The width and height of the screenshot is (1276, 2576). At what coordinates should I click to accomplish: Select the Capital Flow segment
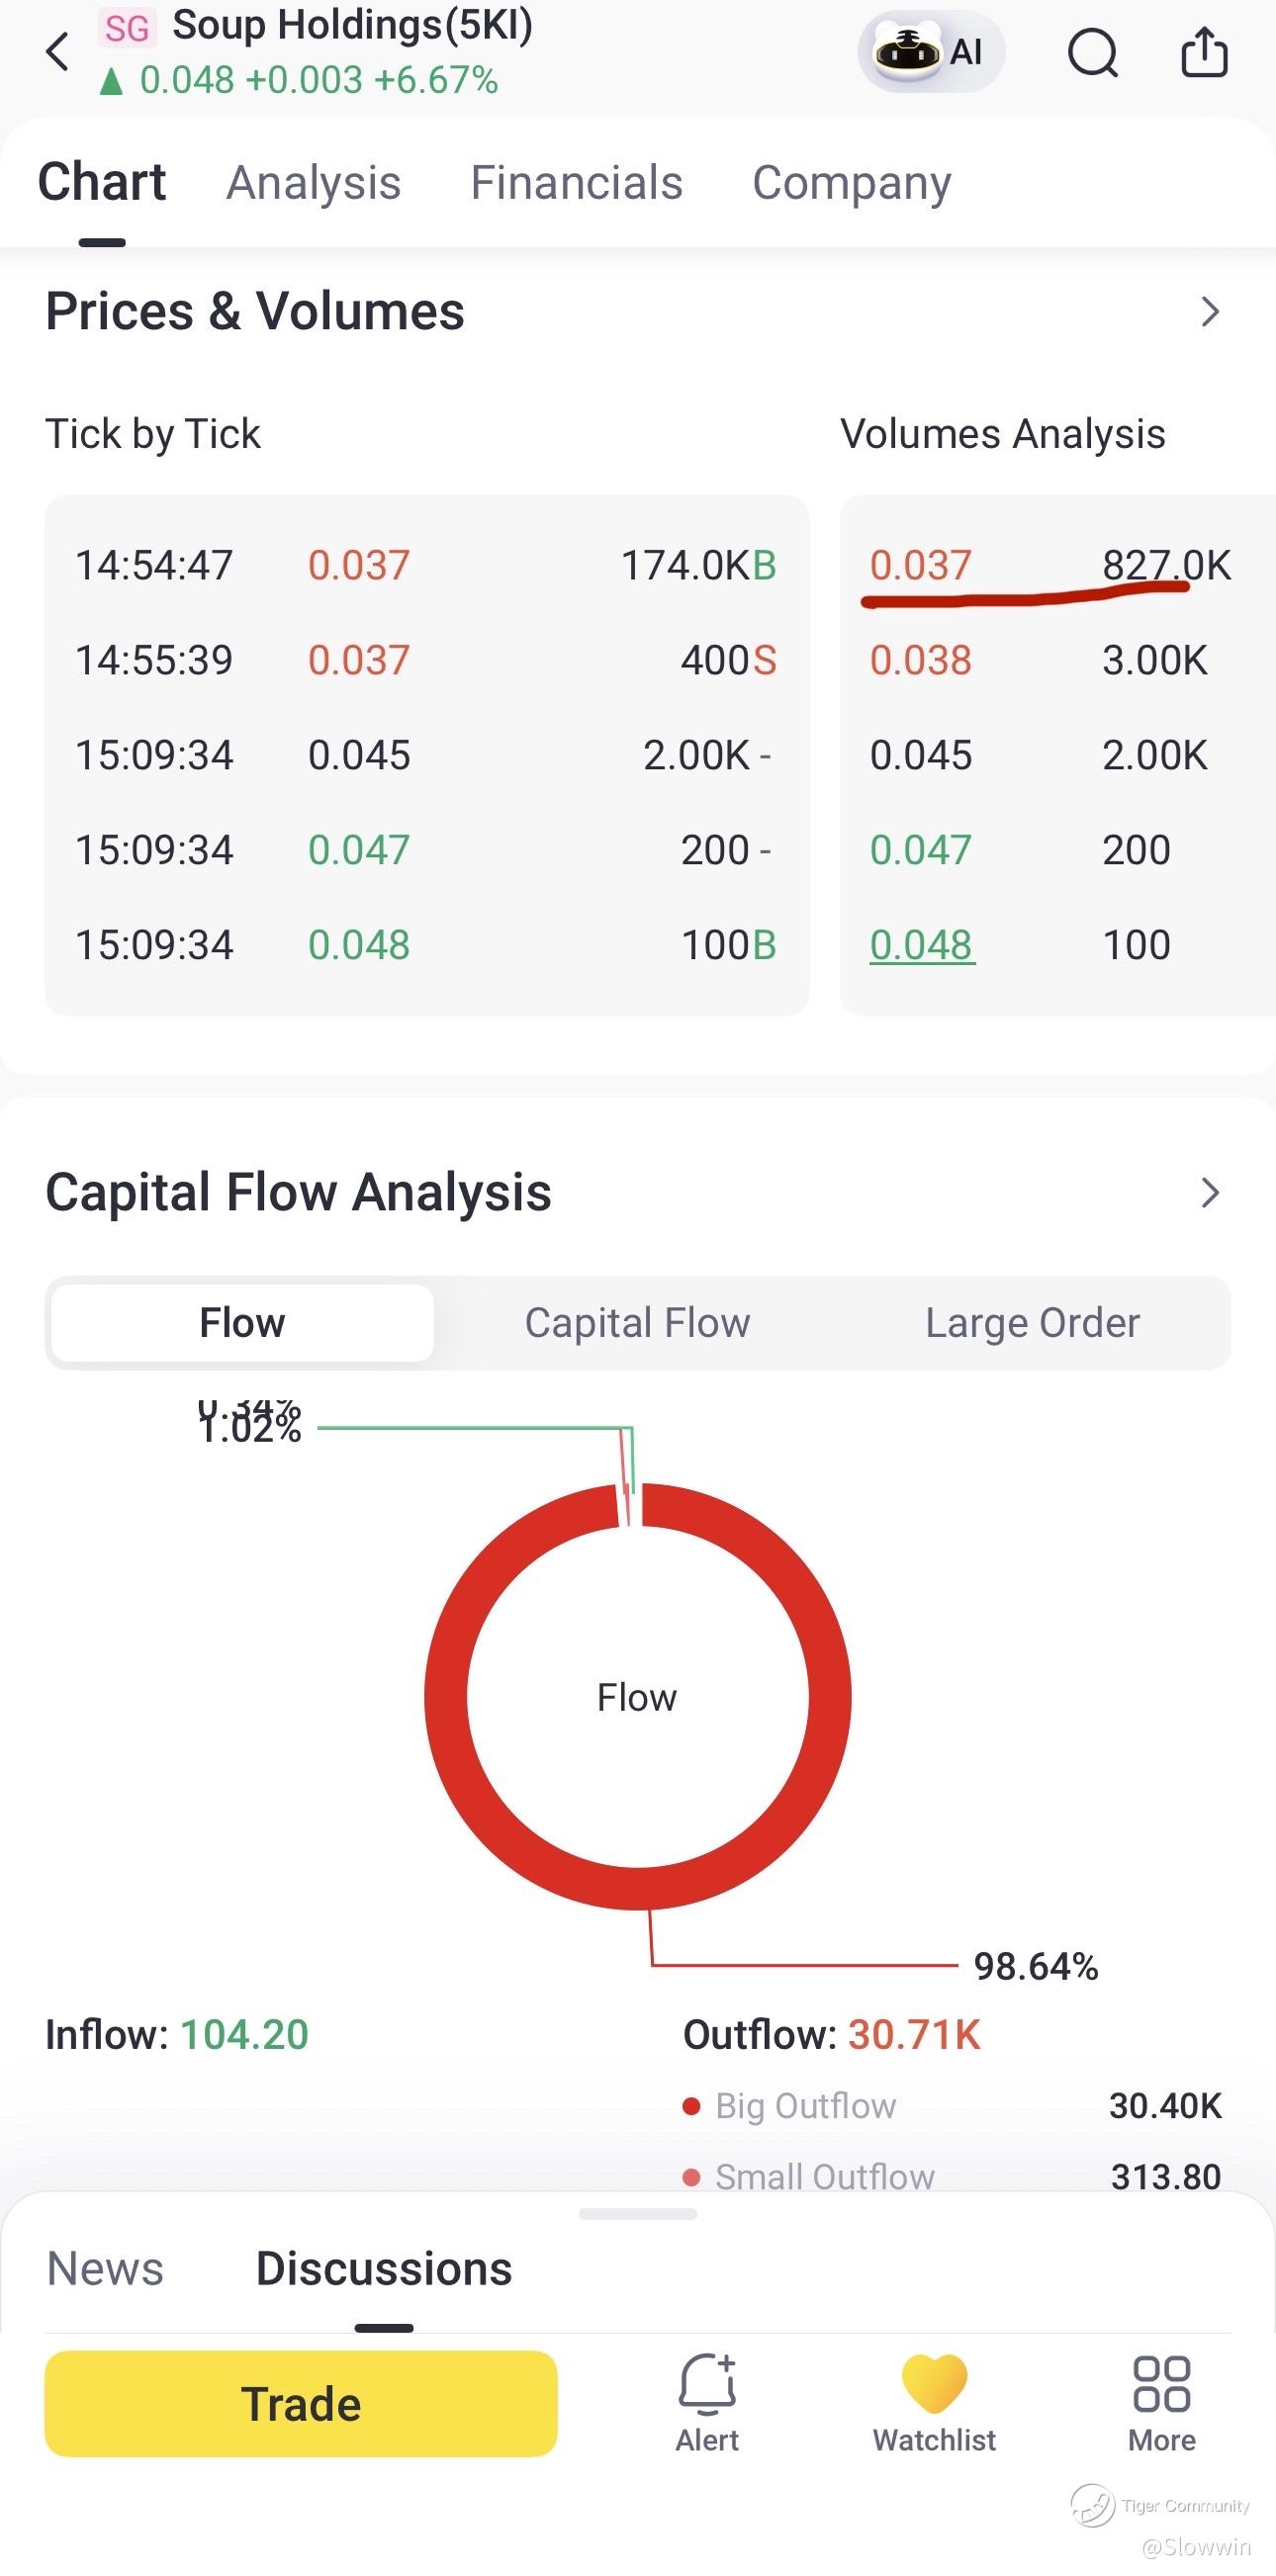(637, 1323)
